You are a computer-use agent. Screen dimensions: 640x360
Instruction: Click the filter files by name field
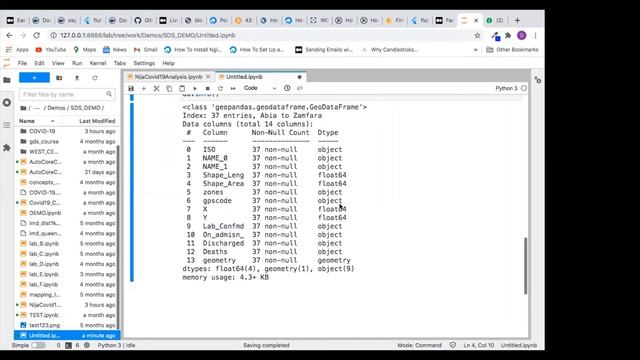pos(67,94)
